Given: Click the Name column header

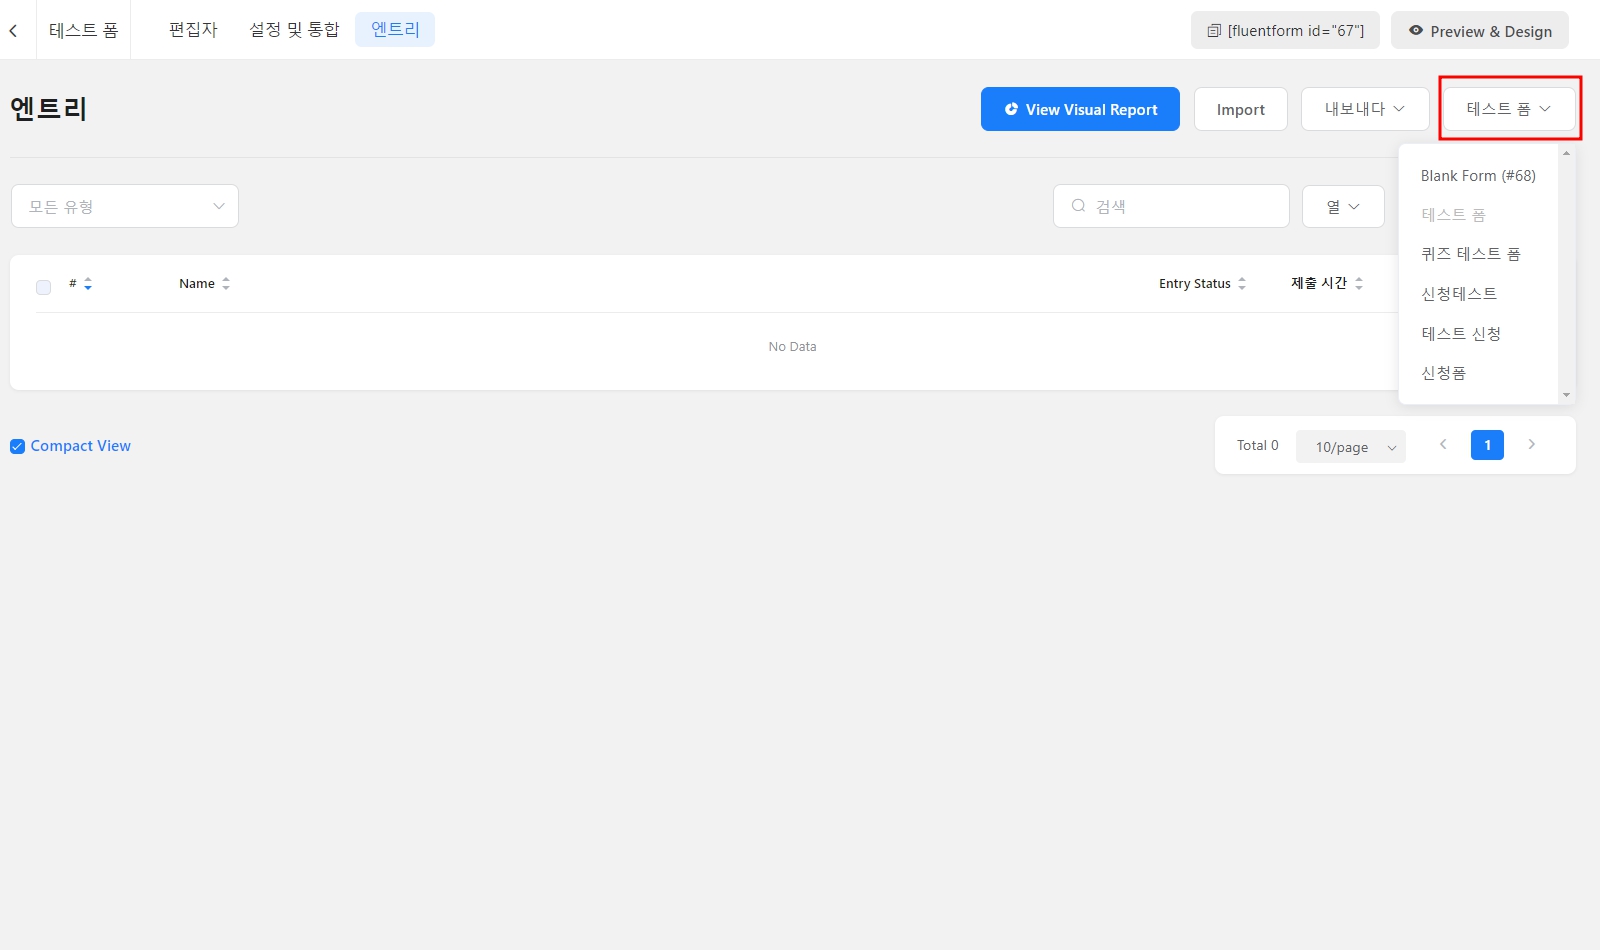Looking at the screenshot, I should click(x=197, y=284).
